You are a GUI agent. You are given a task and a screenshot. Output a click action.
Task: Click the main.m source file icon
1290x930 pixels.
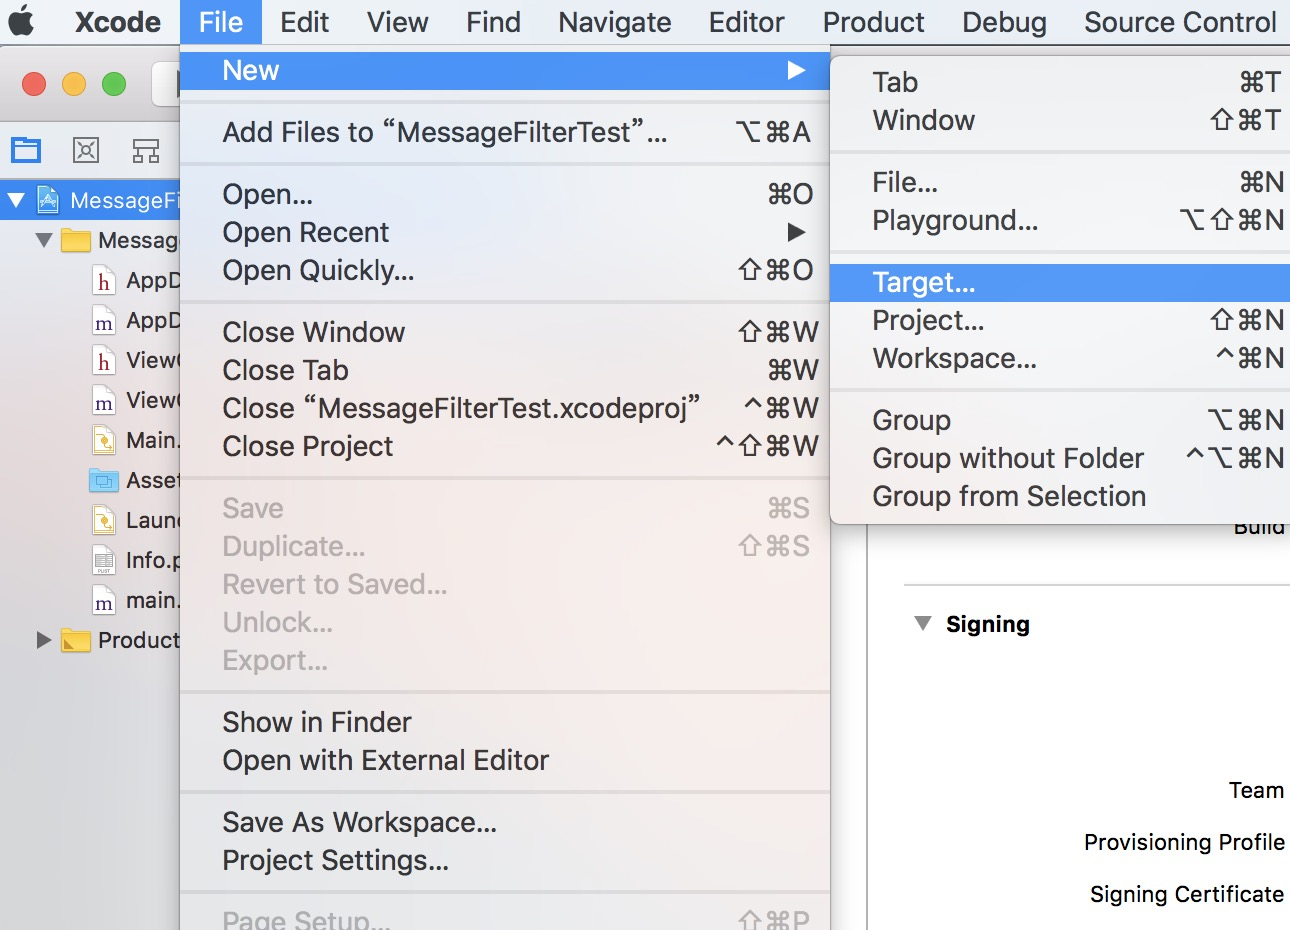coord(103,601)
